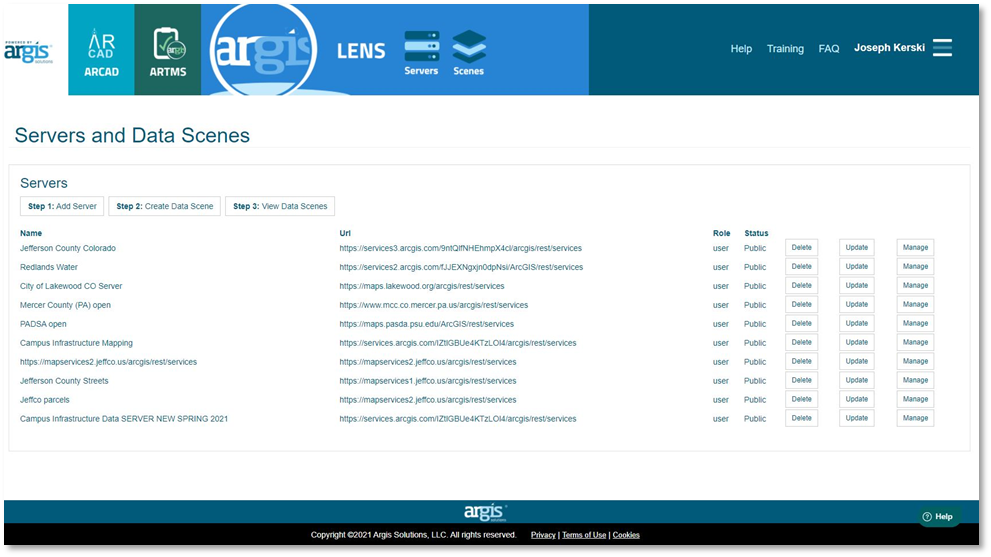Viewport: 991px width, 557px height.
Task: Manage the Jefferson County Streets server
Action: [915, 381]
